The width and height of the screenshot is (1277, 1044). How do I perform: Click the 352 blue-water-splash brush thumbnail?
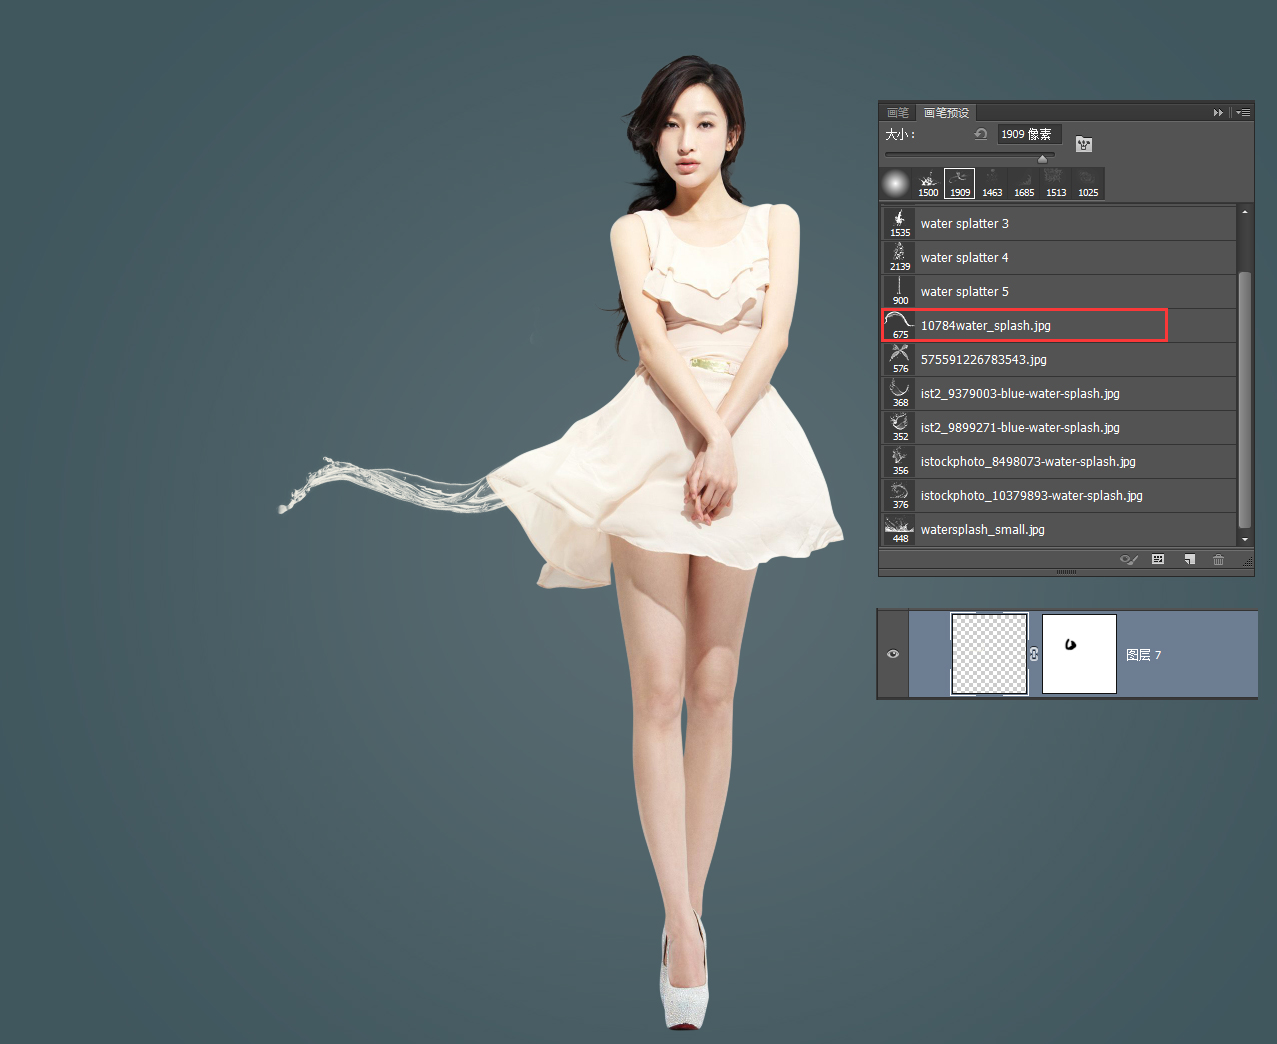click(900, 428)
